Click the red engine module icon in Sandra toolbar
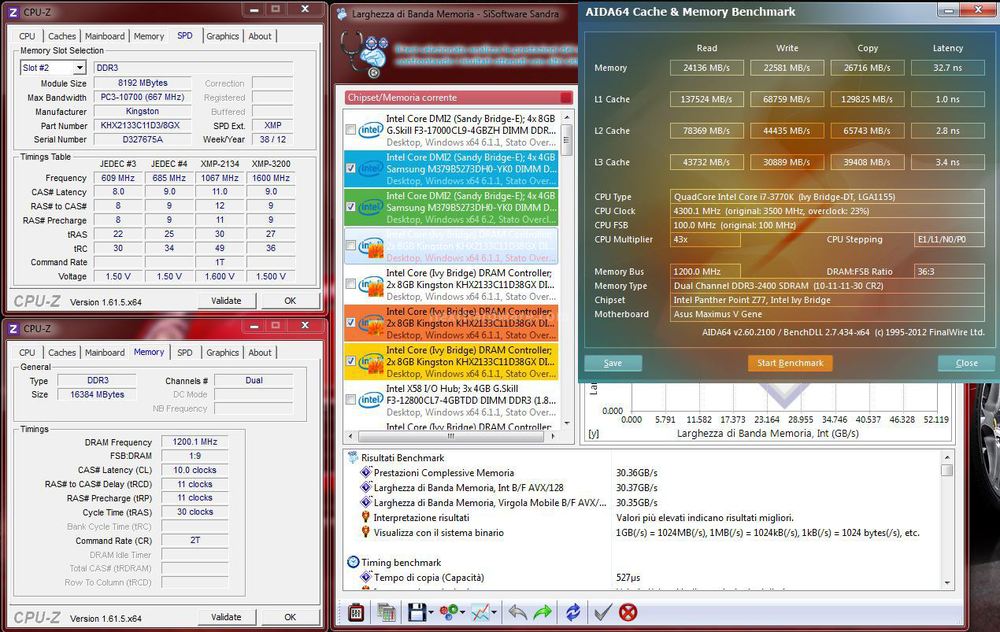The width and height of the screenshot is (1000, 632). 356,613
